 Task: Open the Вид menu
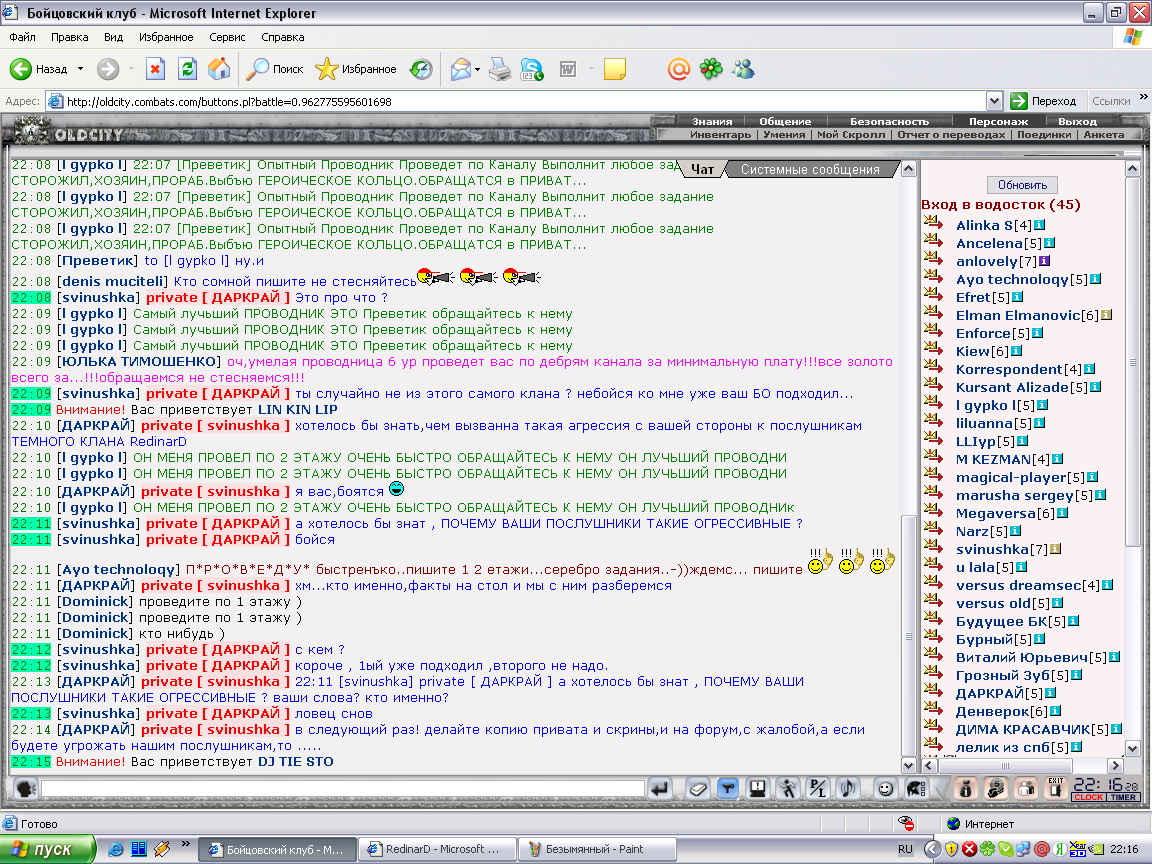pos(113,37)
